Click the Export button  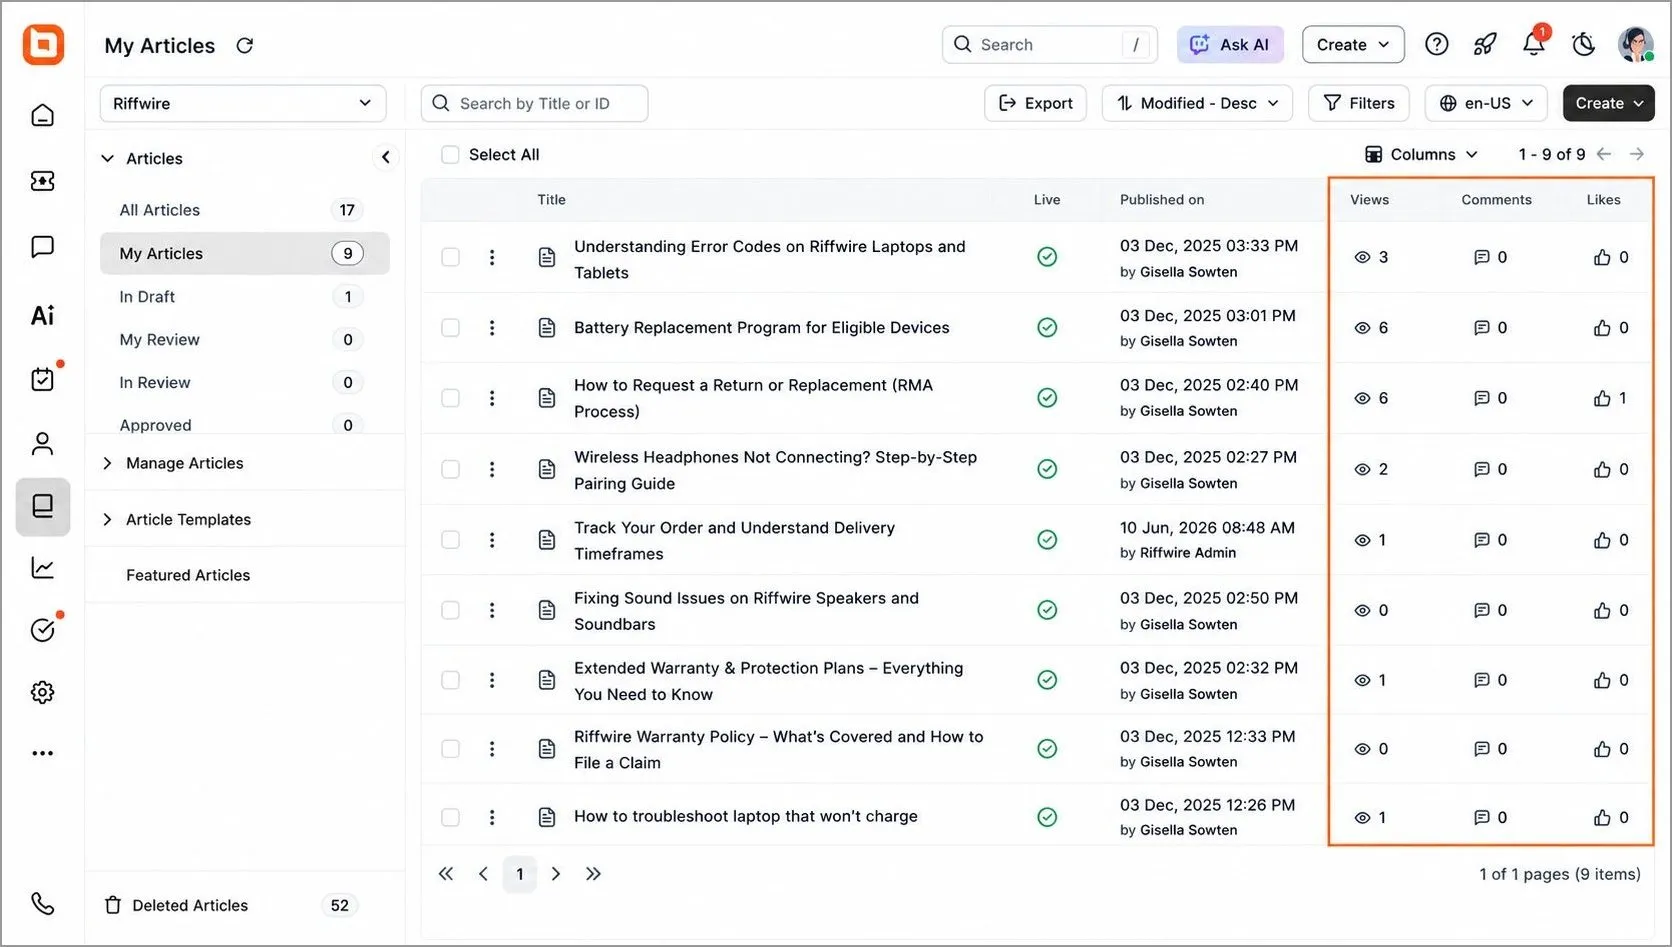coord(1035,103)
